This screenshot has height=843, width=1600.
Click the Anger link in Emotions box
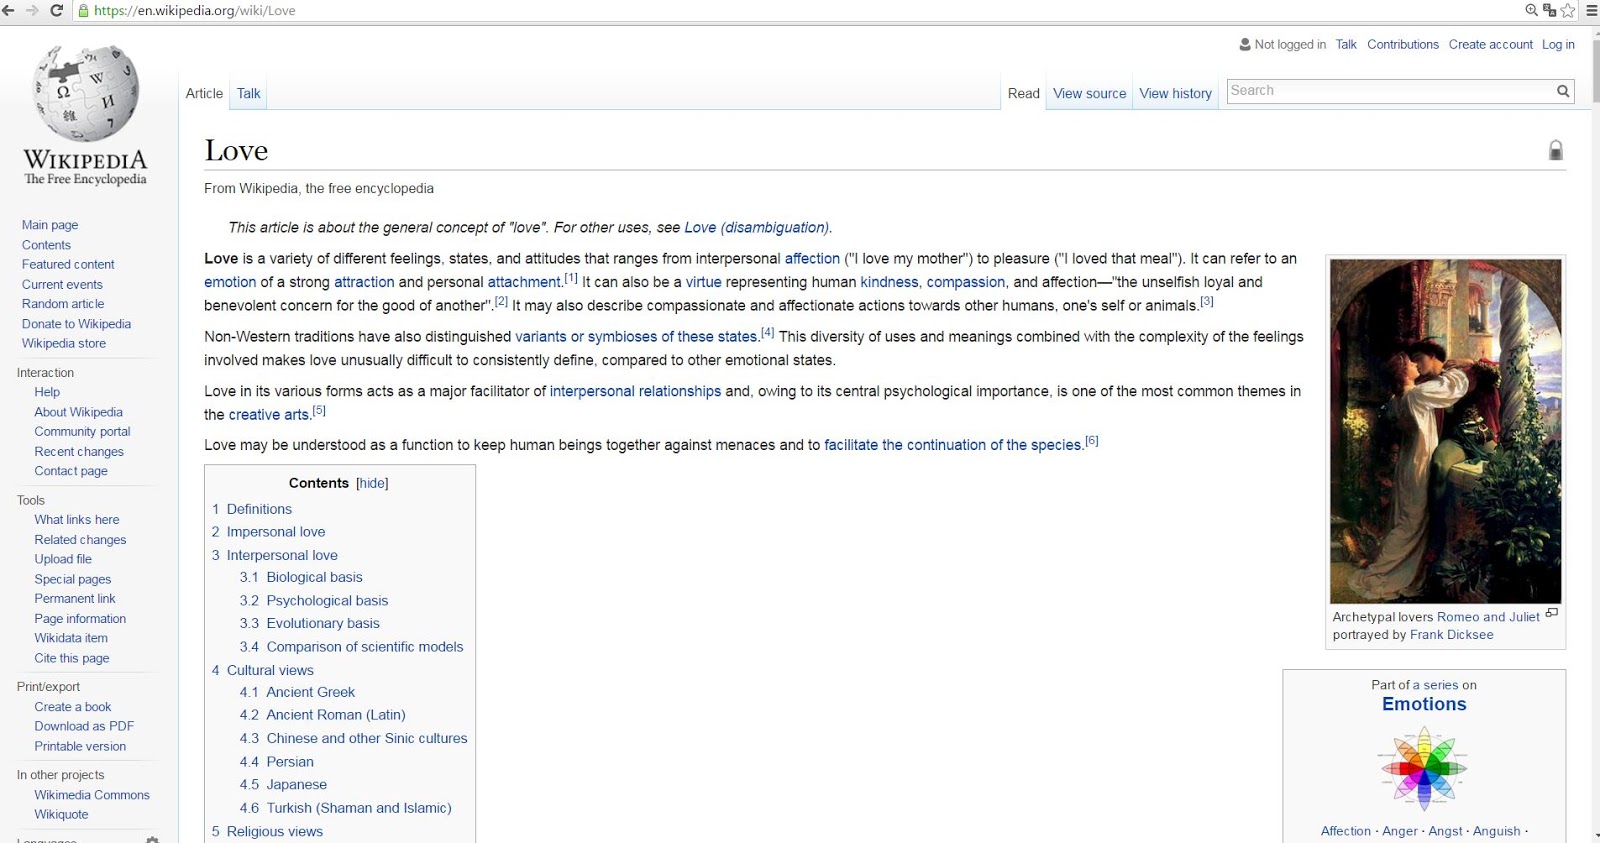(1399, 831)
